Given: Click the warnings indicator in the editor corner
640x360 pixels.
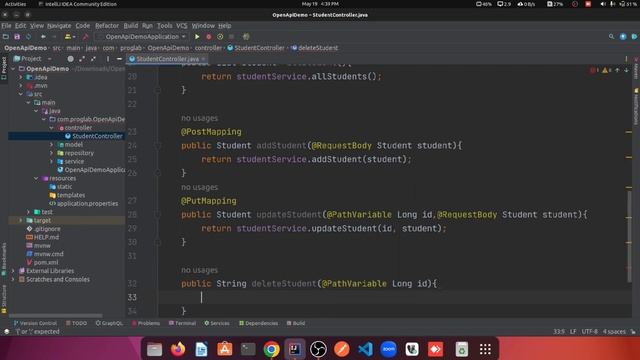Looking at the screenshot, I should (x=607, y=70).
